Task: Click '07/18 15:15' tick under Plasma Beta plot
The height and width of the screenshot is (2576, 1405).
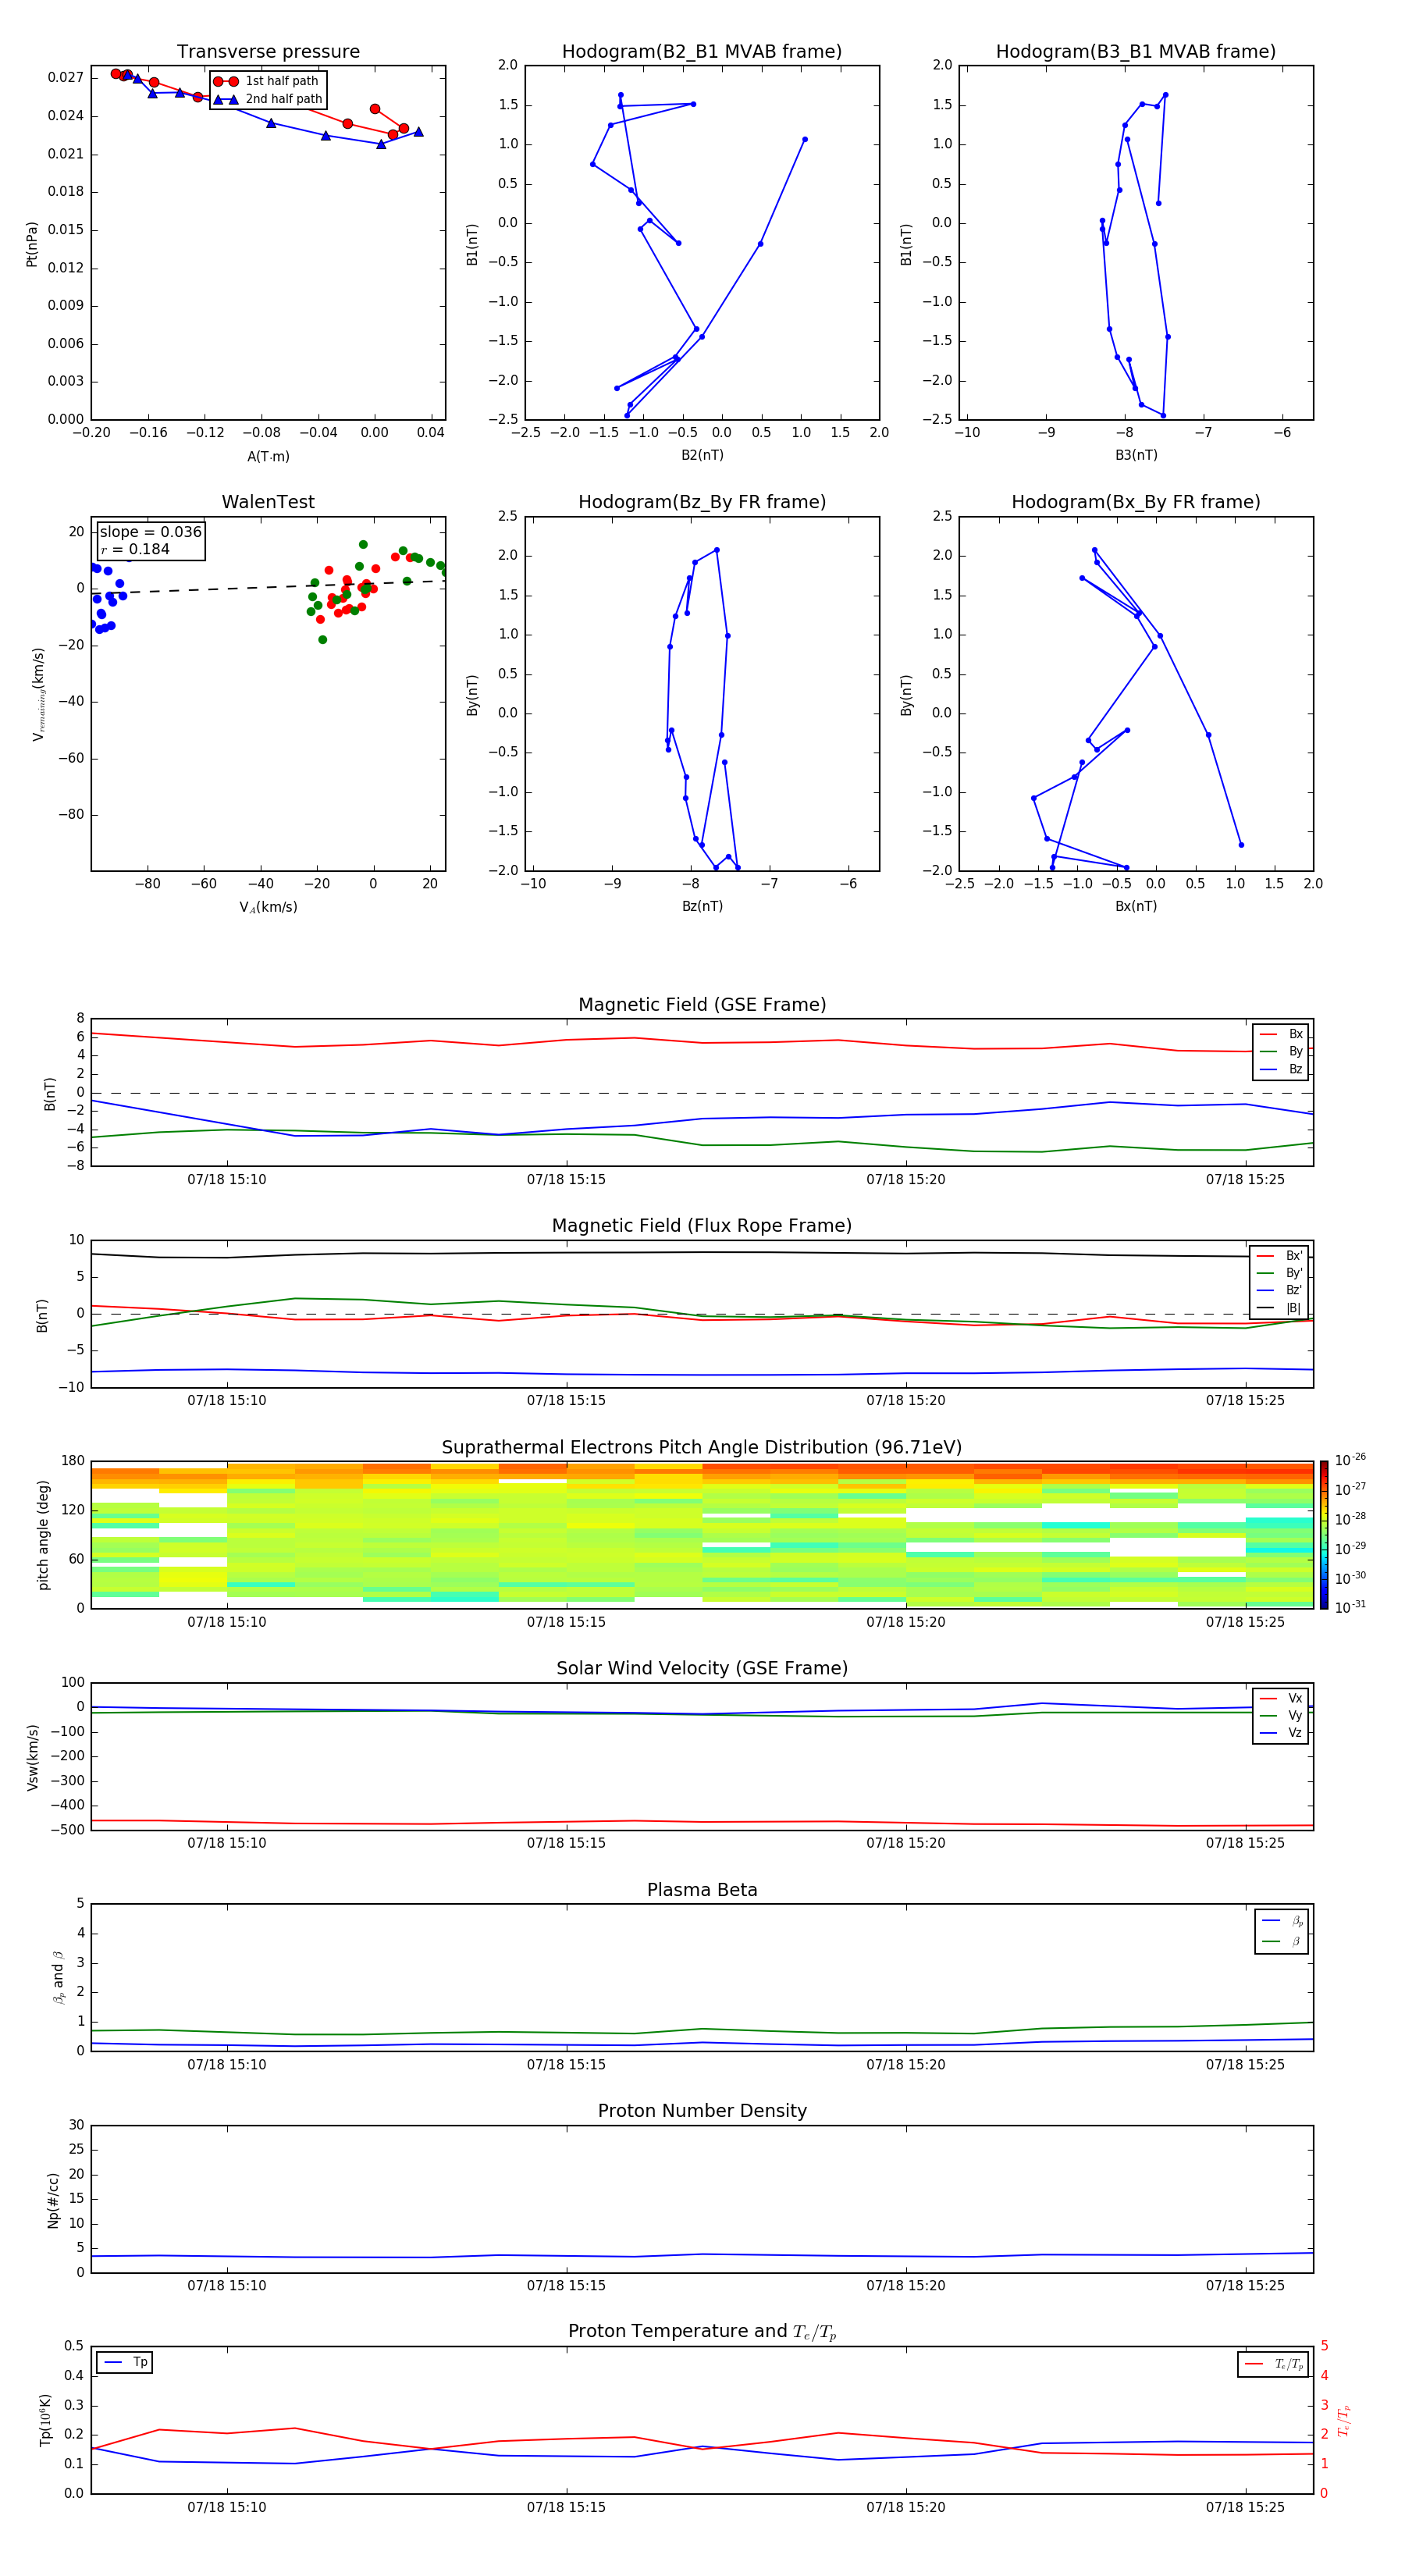Action: pos(566,2065)
